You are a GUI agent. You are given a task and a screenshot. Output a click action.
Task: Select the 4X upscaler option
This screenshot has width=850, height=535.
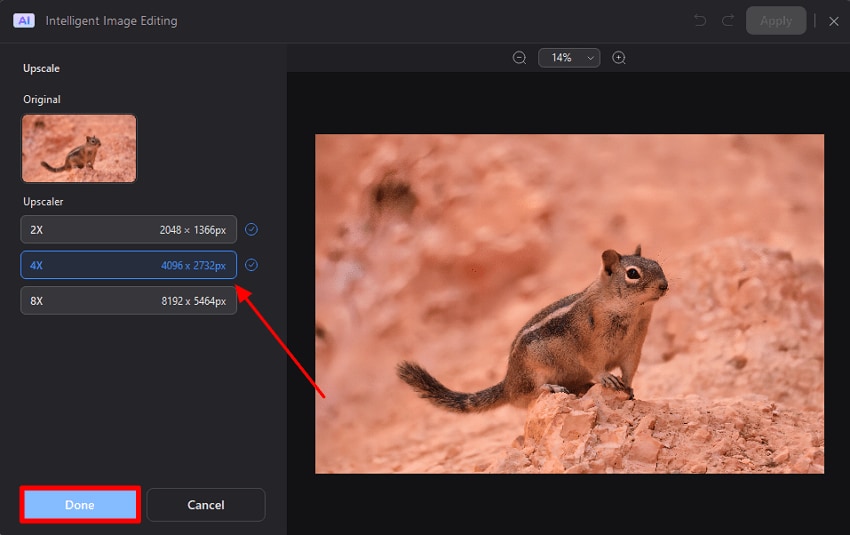click(x=128, y=265)
